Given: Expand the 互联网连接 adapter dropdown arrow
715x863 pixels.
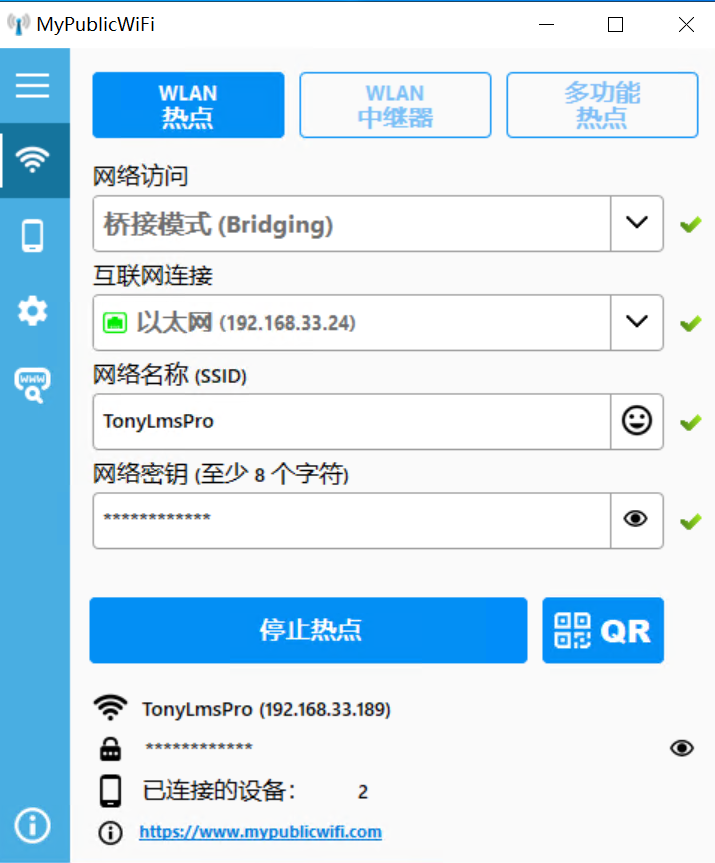Looking at the screenshot, I should pyautogui.click(x=637, y=322).
